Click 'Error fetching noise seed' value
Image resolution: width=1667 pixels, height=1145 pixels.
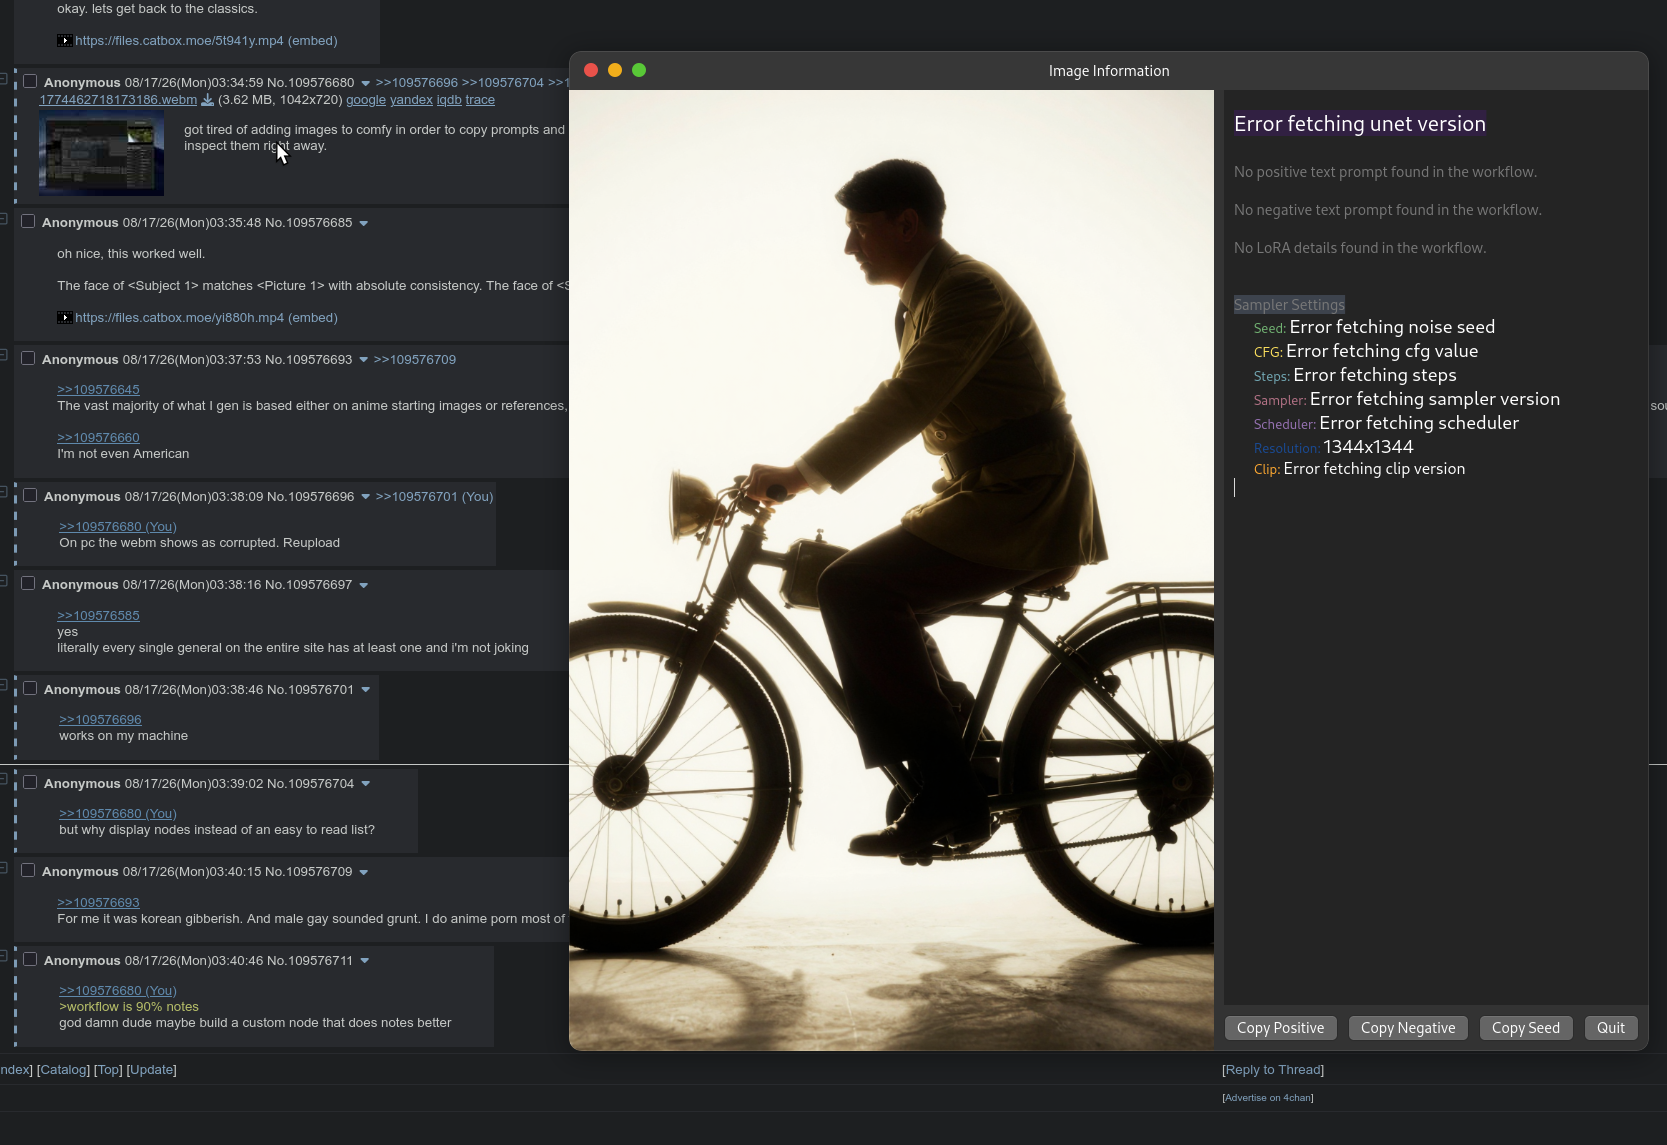tap(1392, 327)
